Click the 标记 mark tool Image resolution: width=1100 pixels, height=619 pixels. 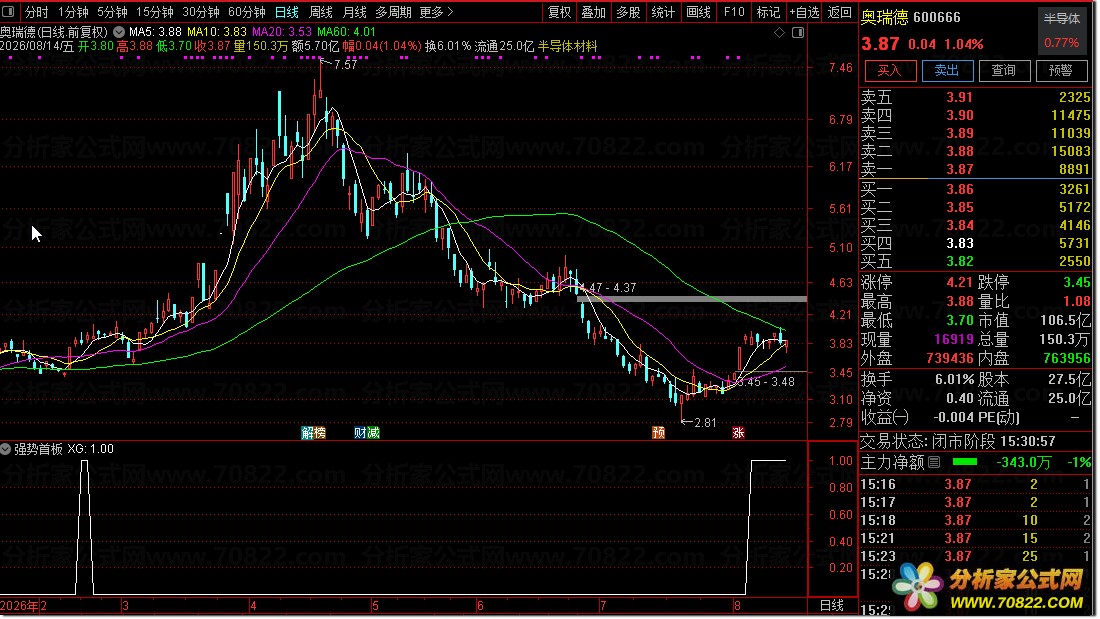coord(768,12)
